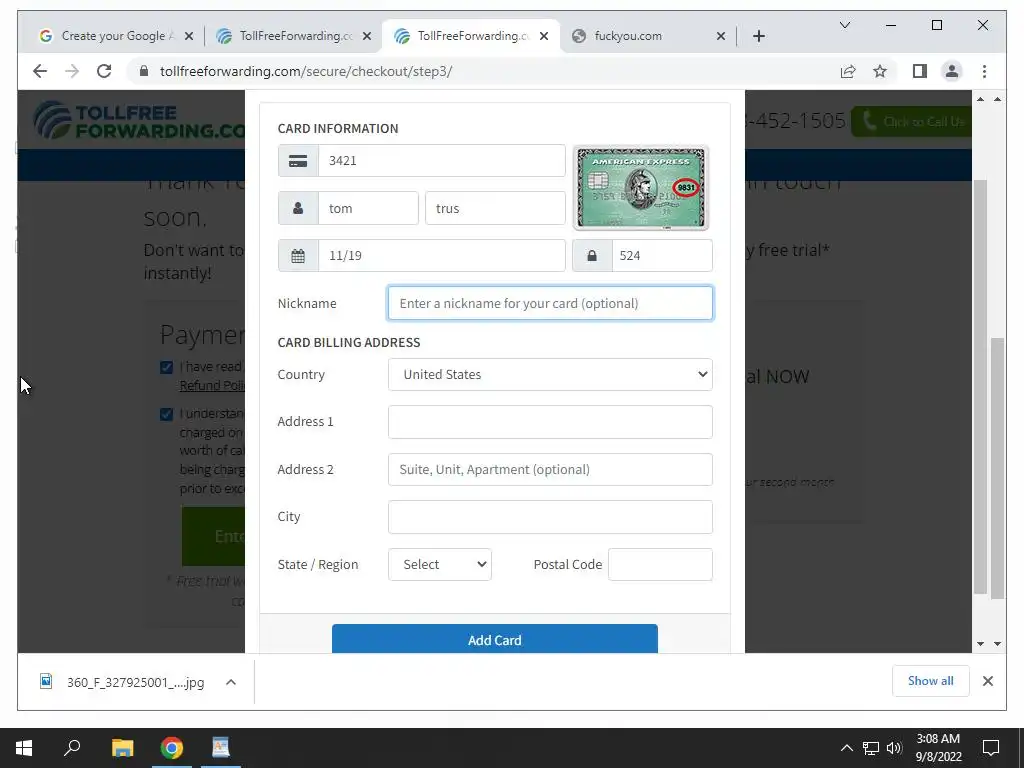Toggle the 'I have read' checkbox
This screenshot has height=768, width=1024.
point(167,367)
